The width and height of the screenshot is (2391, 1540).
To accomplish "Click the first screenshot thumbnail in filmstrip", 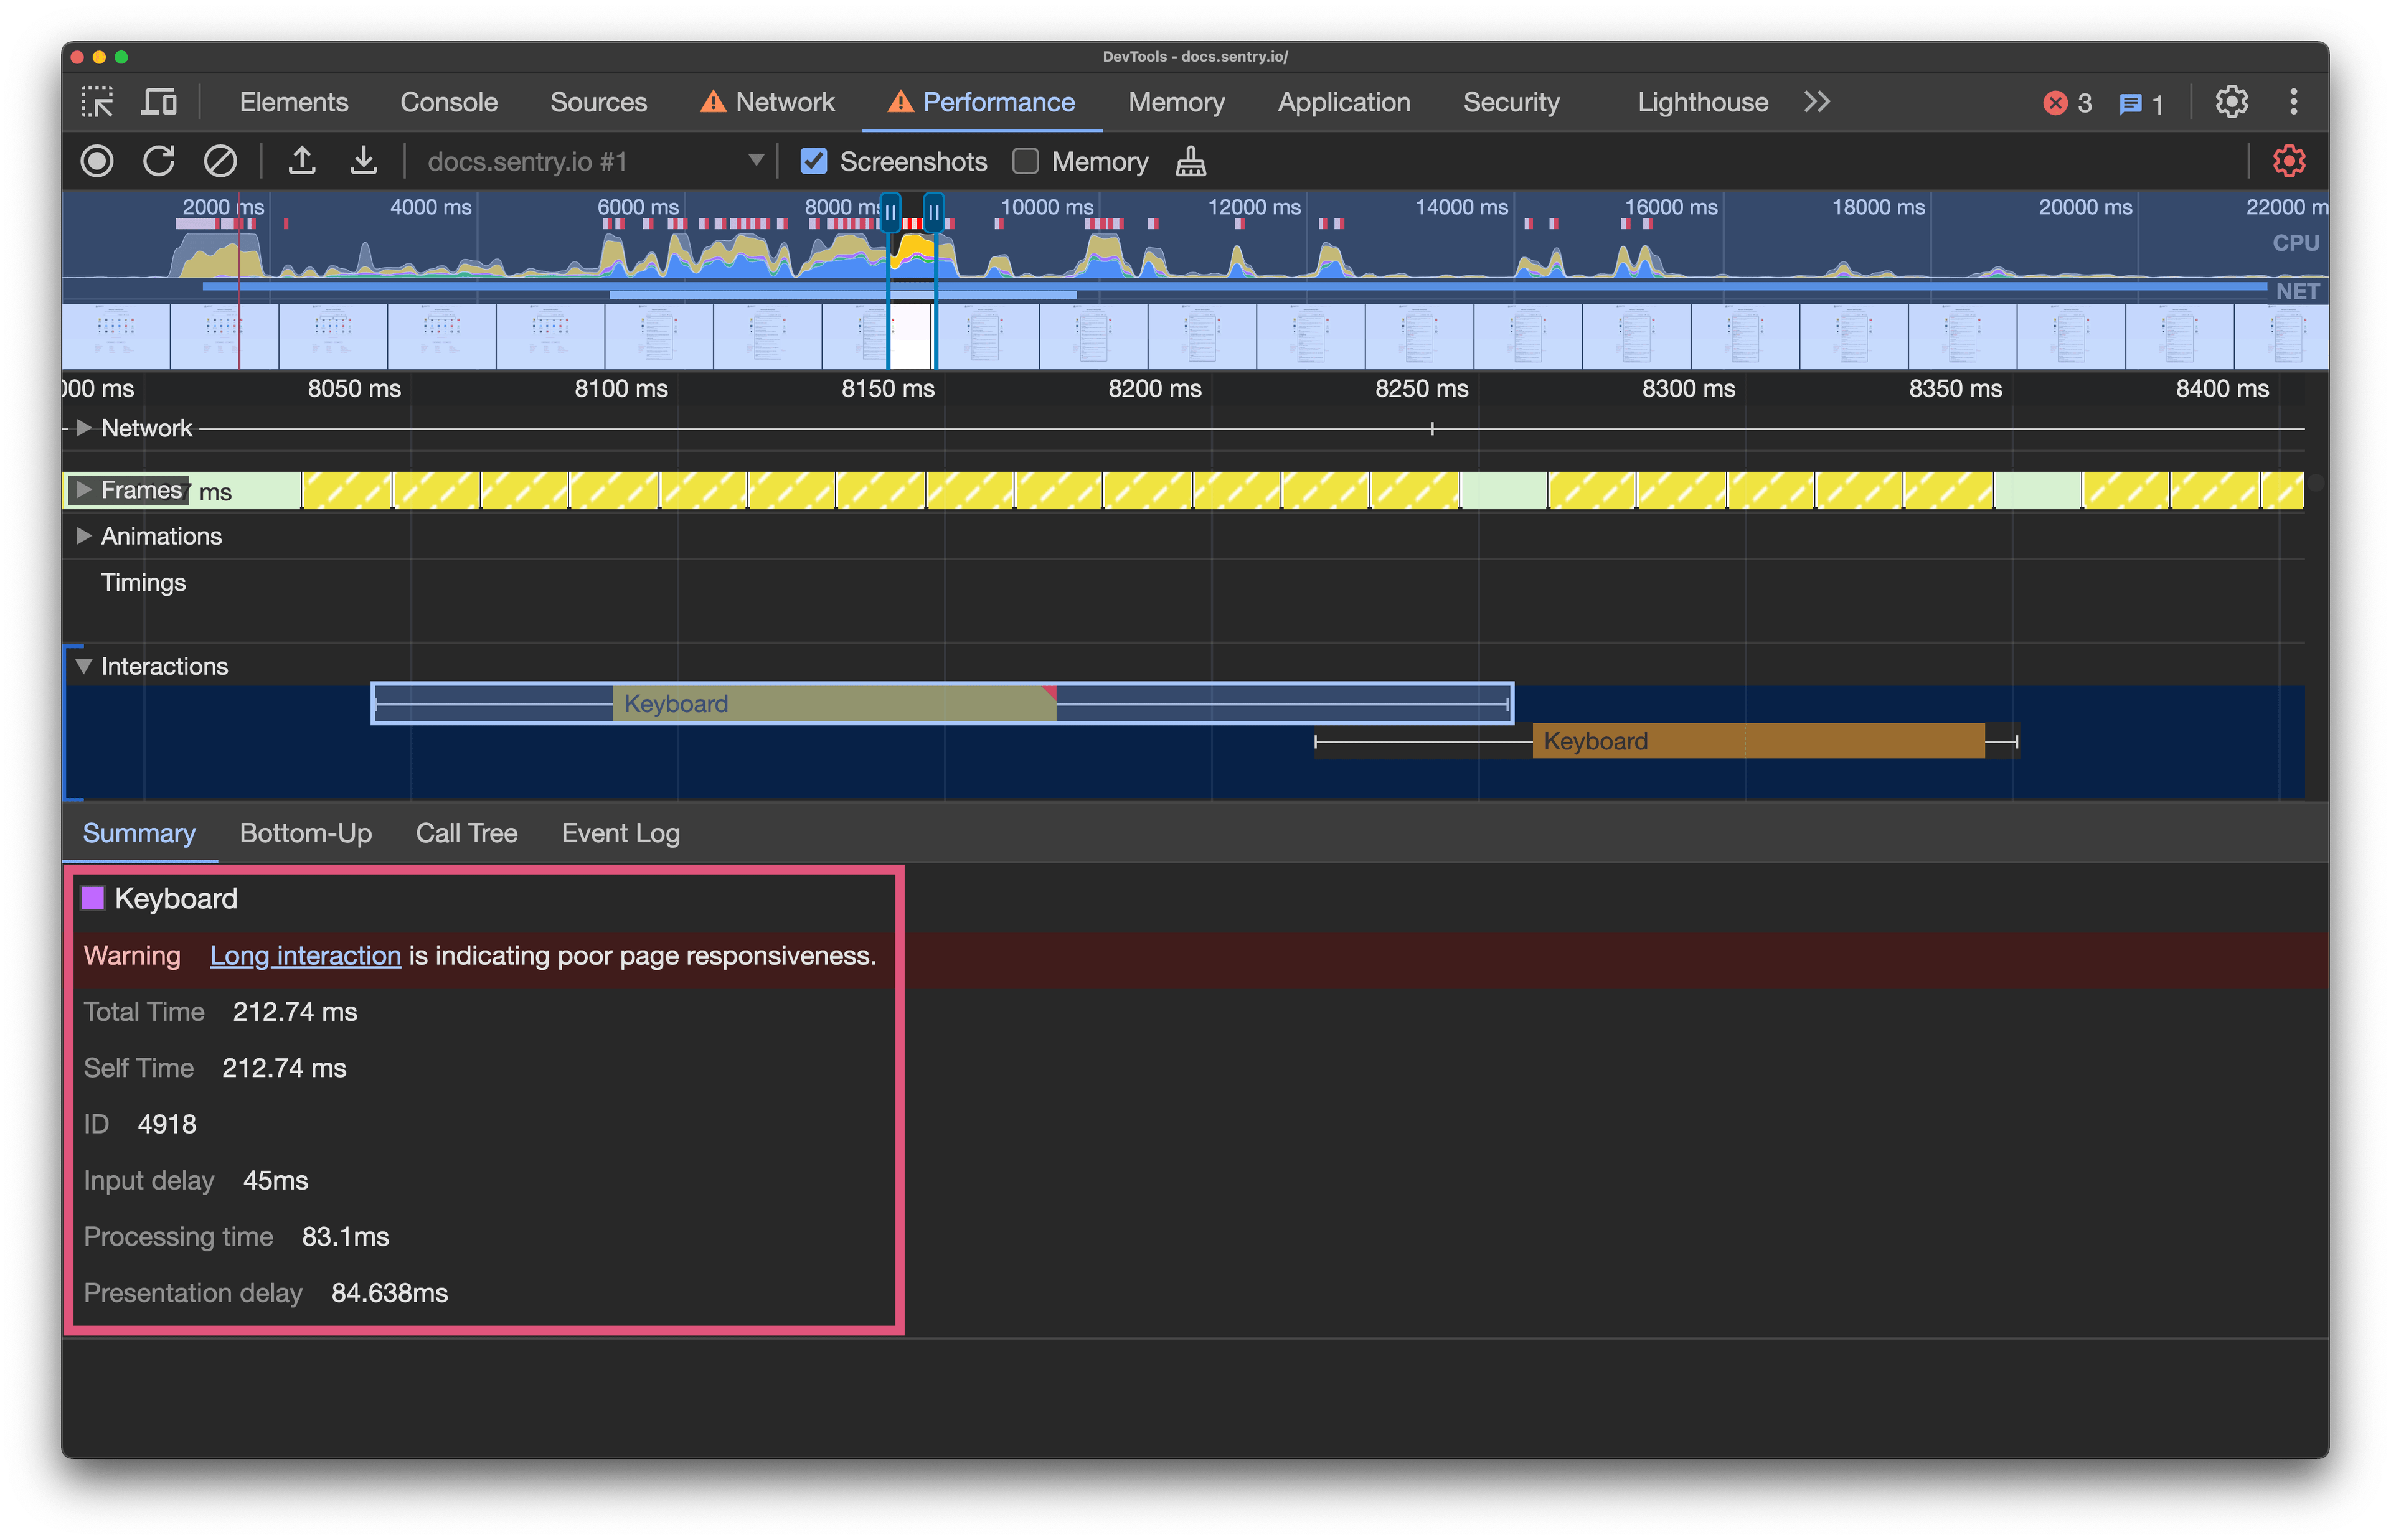I will coord(116,337).
